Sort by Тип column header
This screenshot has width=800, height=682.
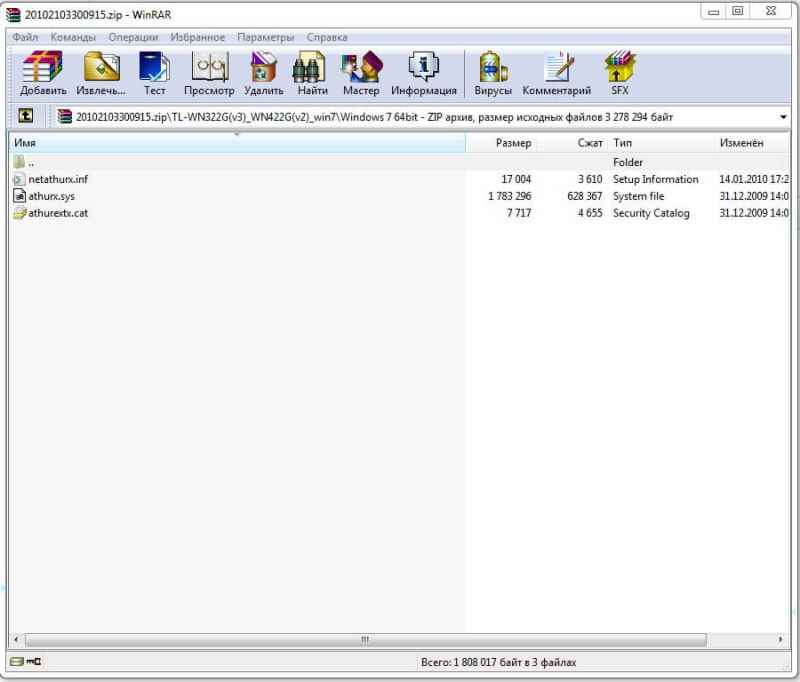[x=661, y=143]
